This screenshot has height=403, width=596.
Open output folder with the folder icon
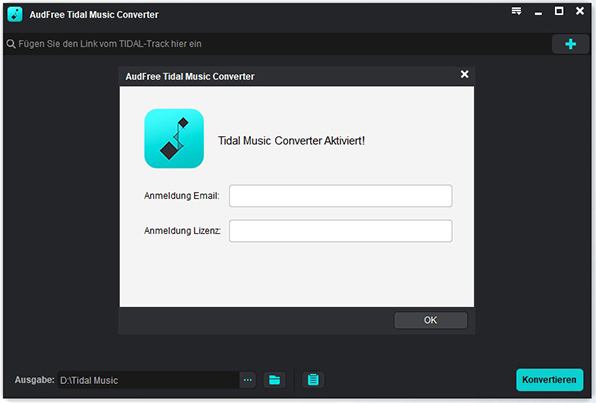pos(274,380)
